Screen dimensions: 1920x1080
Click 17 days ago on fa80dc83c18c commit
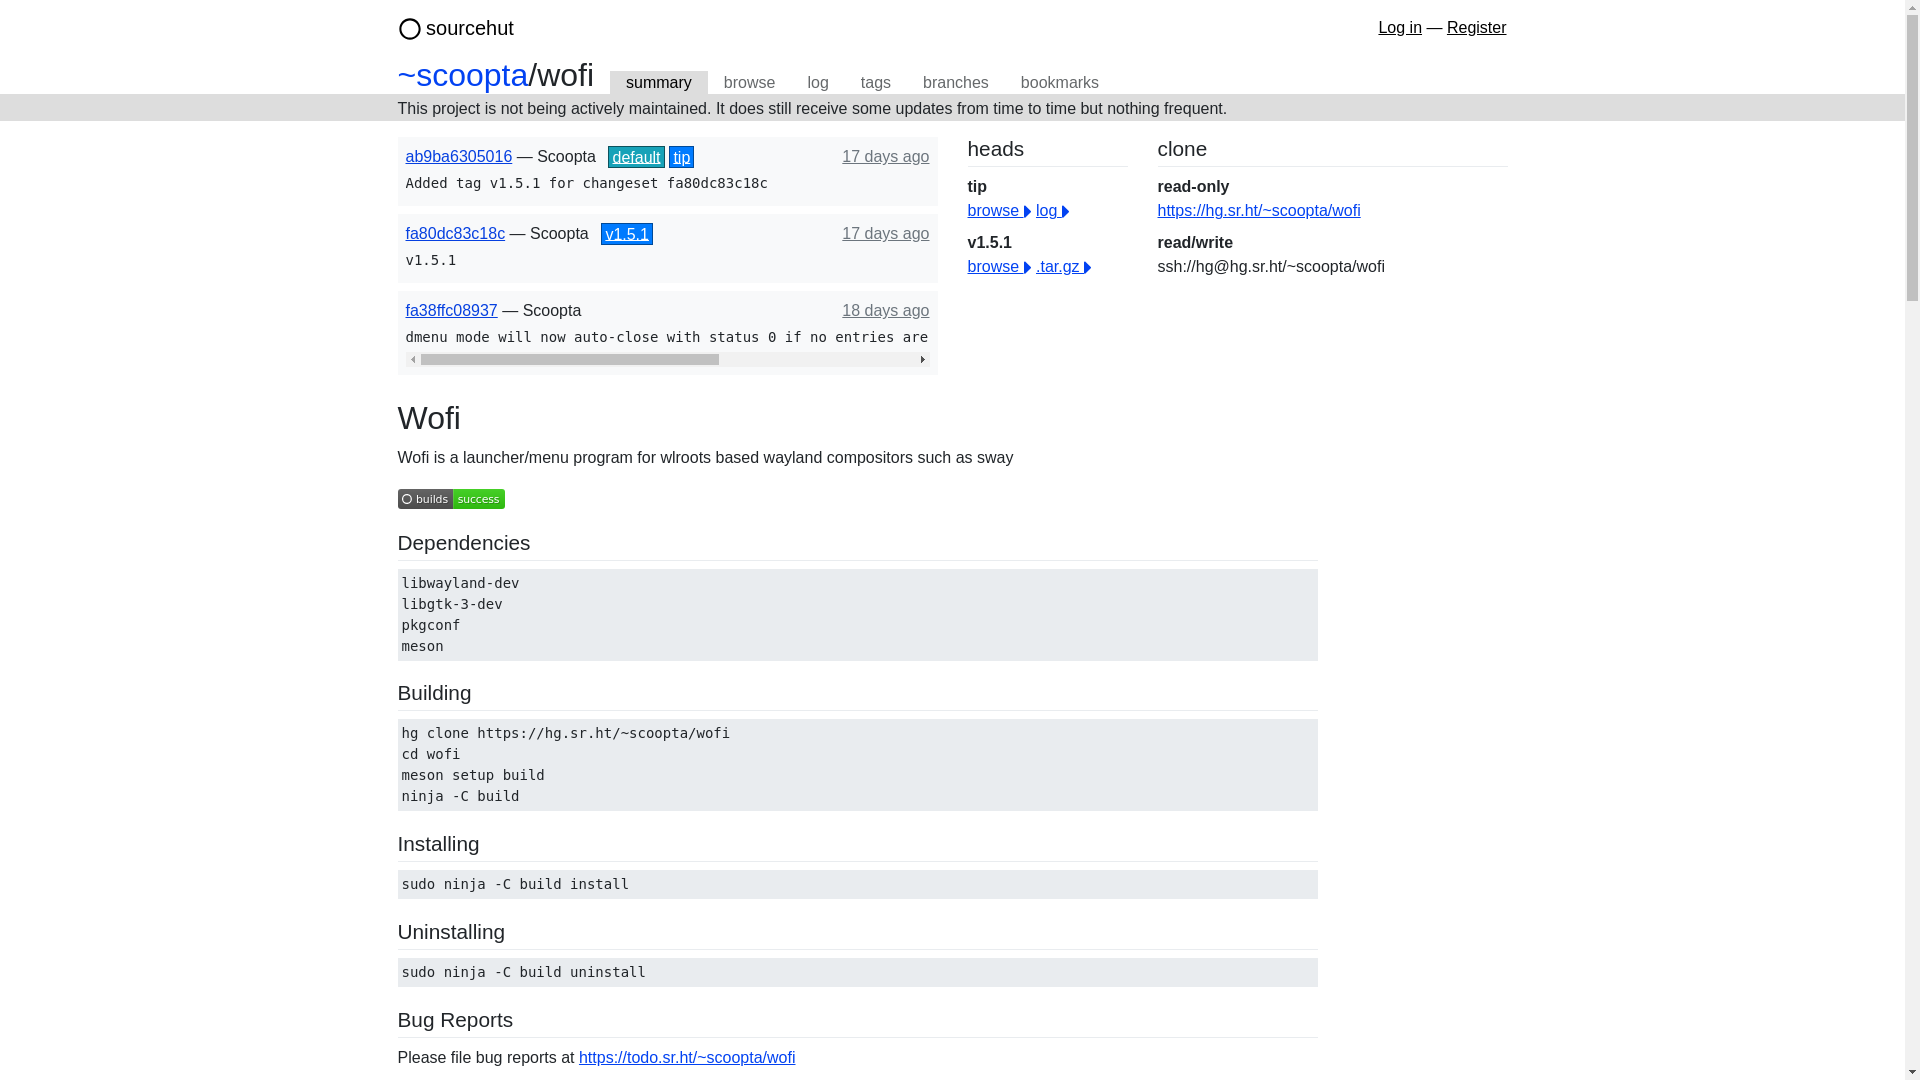885,234
